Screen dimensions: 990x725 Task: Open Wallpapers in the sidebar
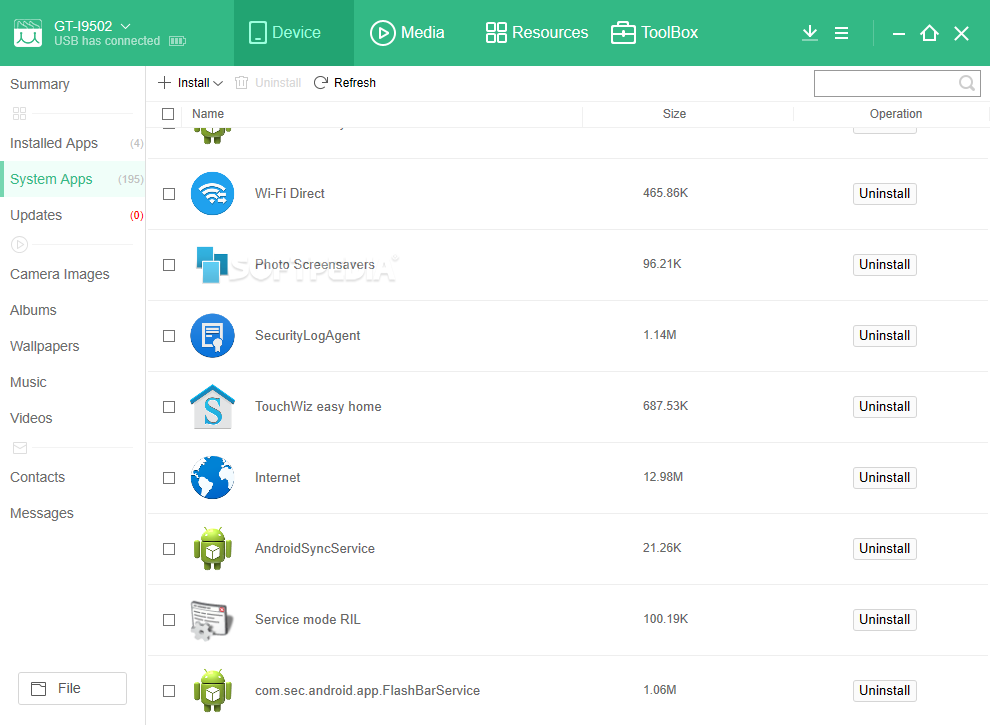coord(45,346)
